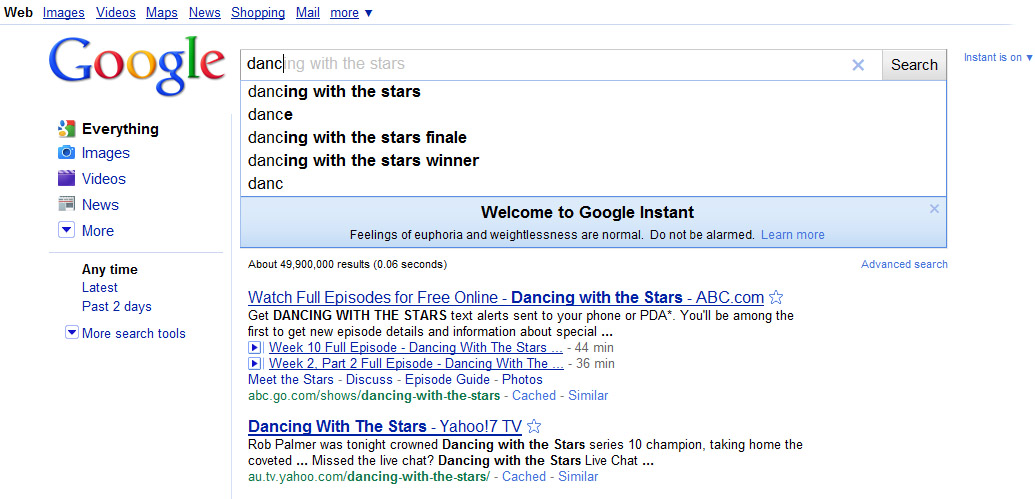Image resolution: width=1035 pixels, height=499 pixels.
Task: Filter results by Images in the sidebar
Action: [106, 153]
